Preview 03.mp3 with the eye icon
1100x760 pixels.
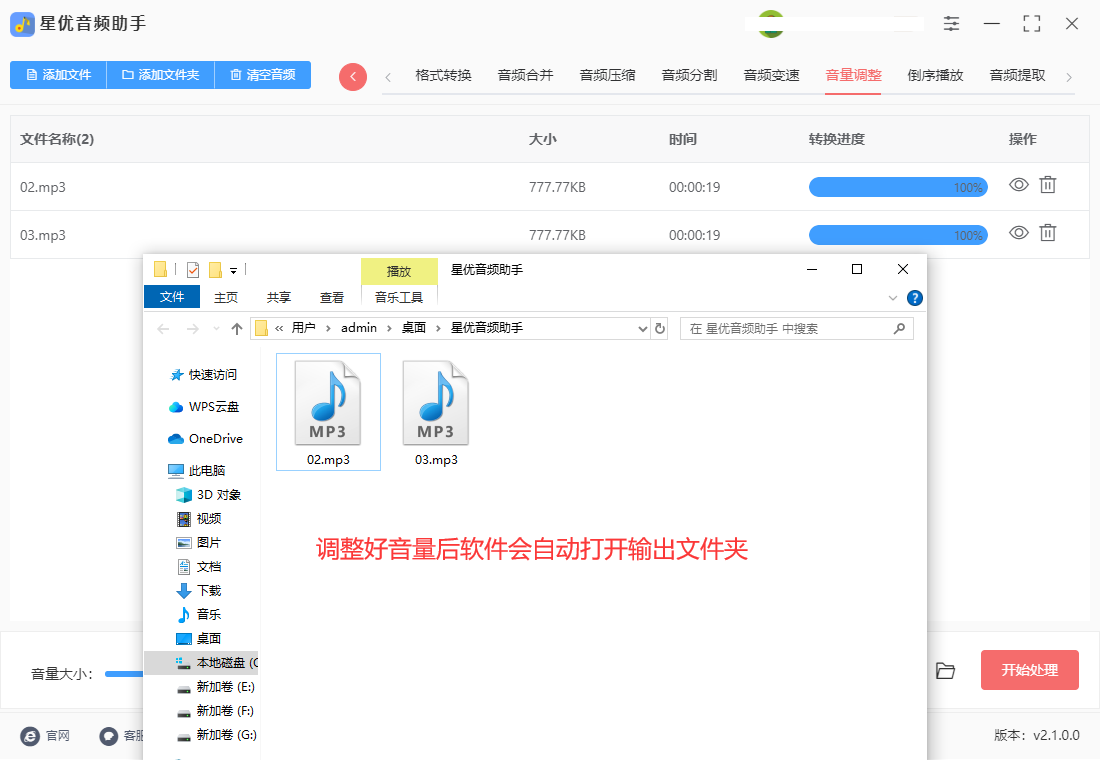coord(1019,232)
